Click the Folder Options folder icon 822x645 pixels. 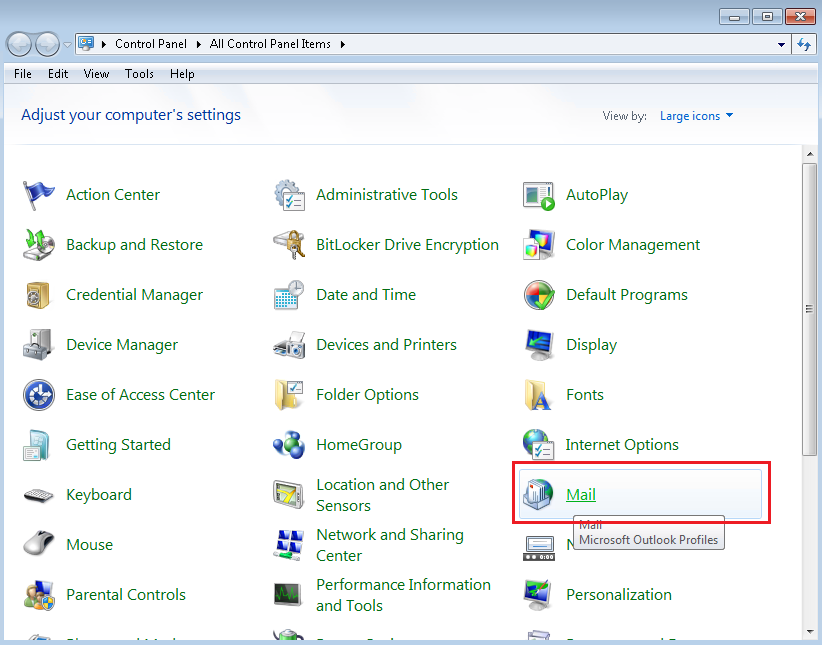pyautogui.click(x=289, y=395)
